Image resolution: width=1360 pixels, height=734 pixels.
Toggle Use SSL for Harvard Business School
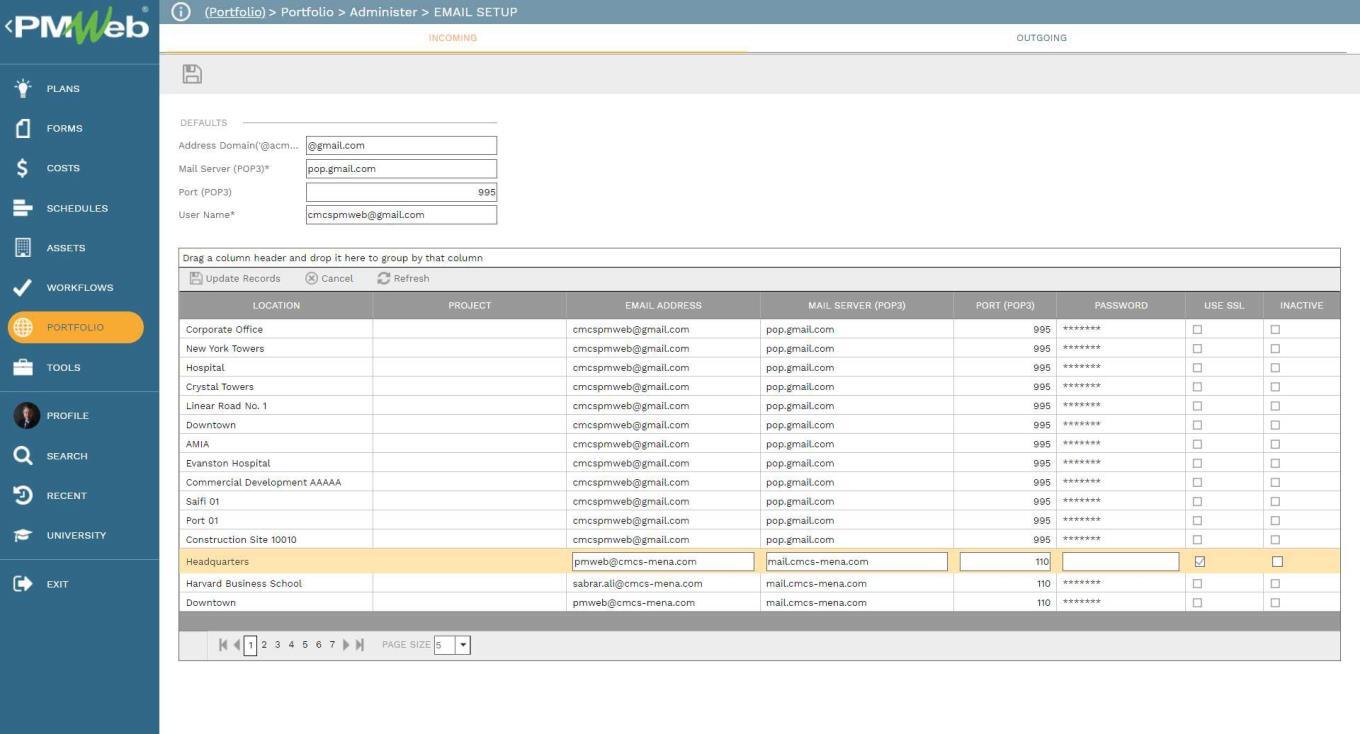coord(1198,584)
